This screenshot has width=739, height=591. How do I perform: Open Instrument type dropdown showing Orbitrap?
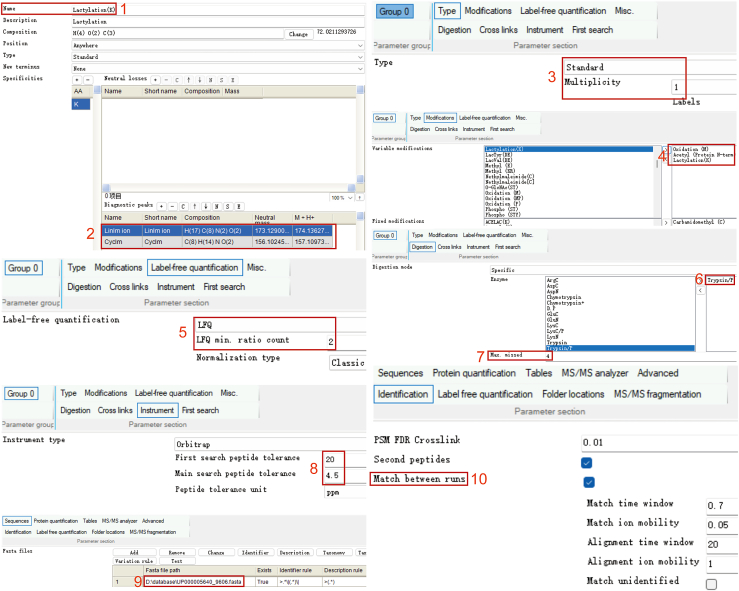(270, 444)
